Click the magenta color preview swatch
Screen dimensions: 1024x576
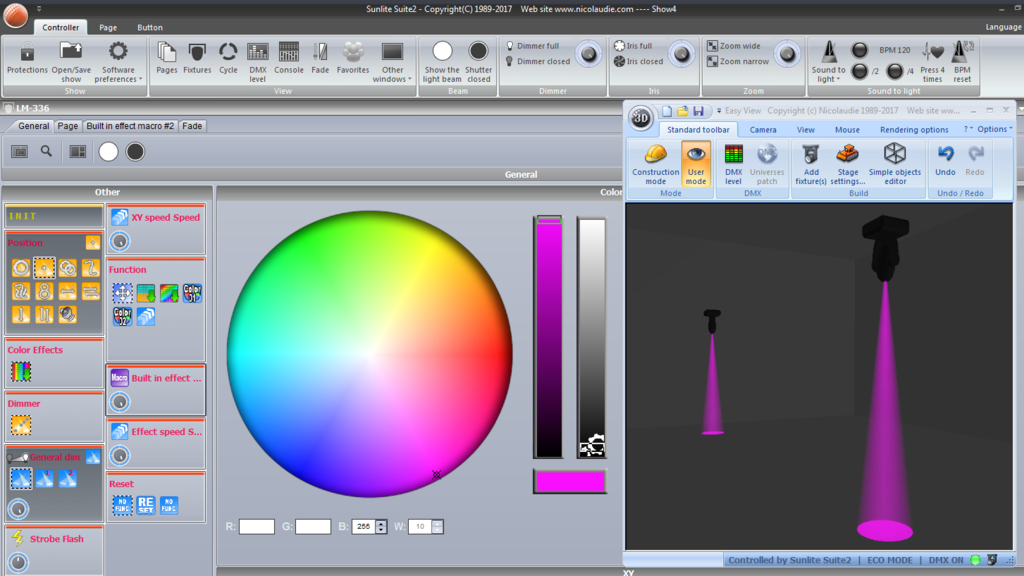570,482
